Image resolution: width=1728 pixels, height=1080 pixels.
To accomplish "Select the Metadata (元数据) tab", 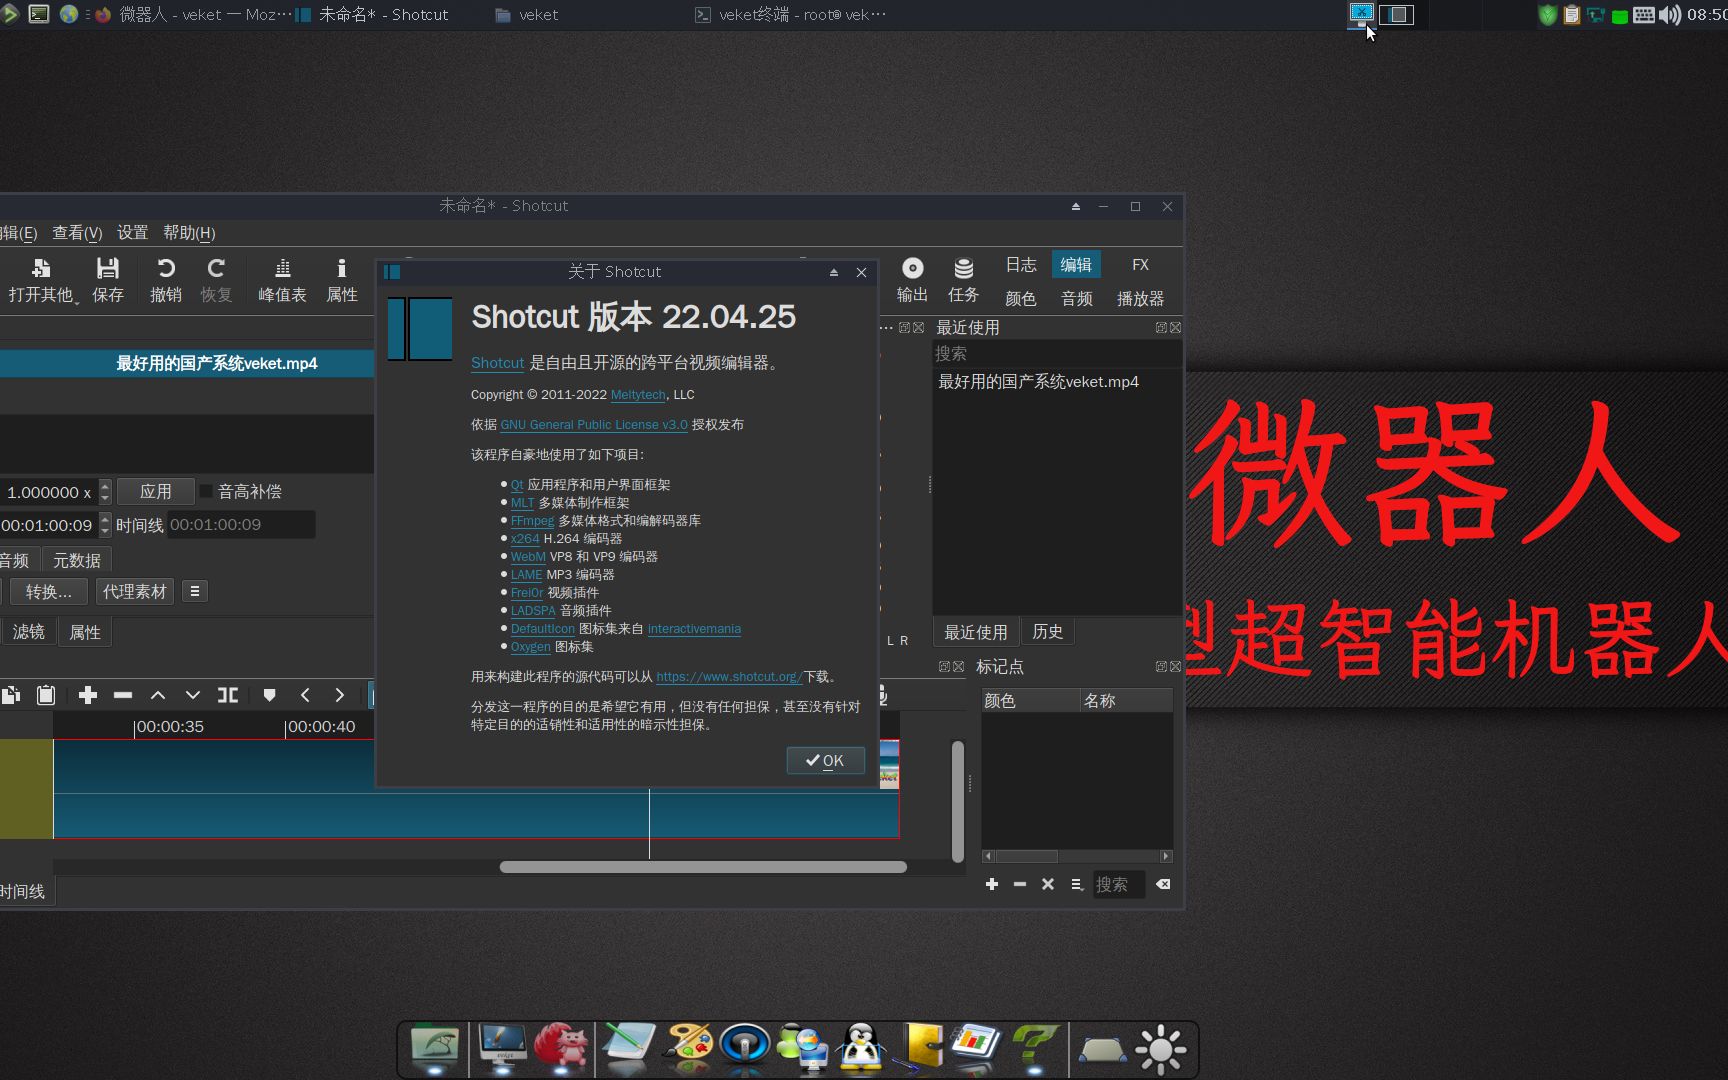I will (77, 560).
